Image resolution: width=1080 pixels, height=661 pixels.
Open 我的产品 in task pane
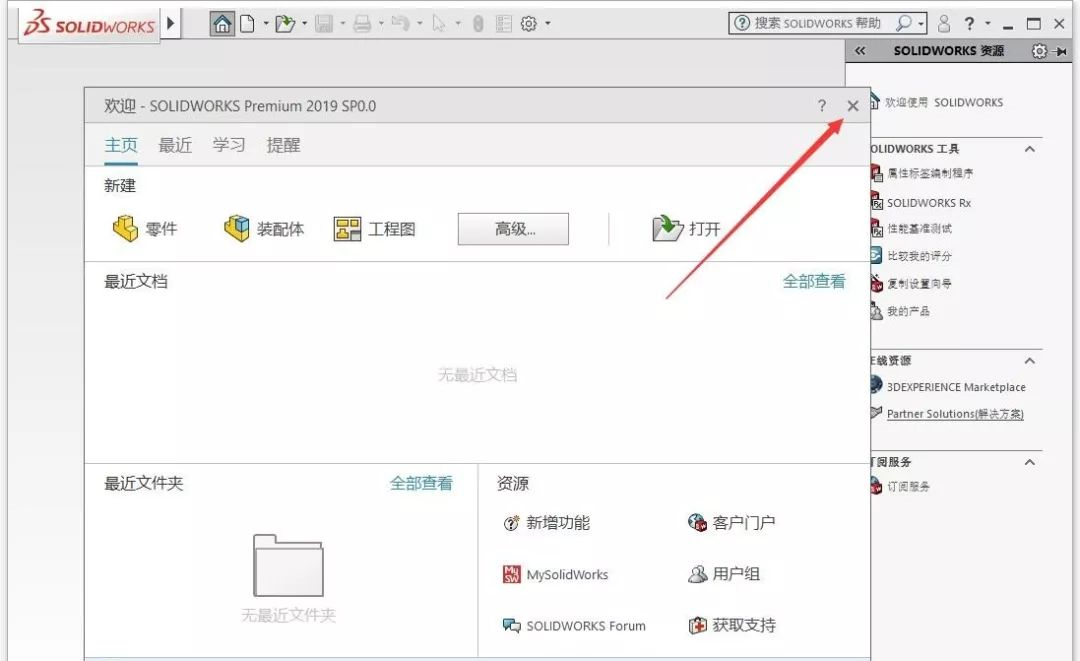908,311
